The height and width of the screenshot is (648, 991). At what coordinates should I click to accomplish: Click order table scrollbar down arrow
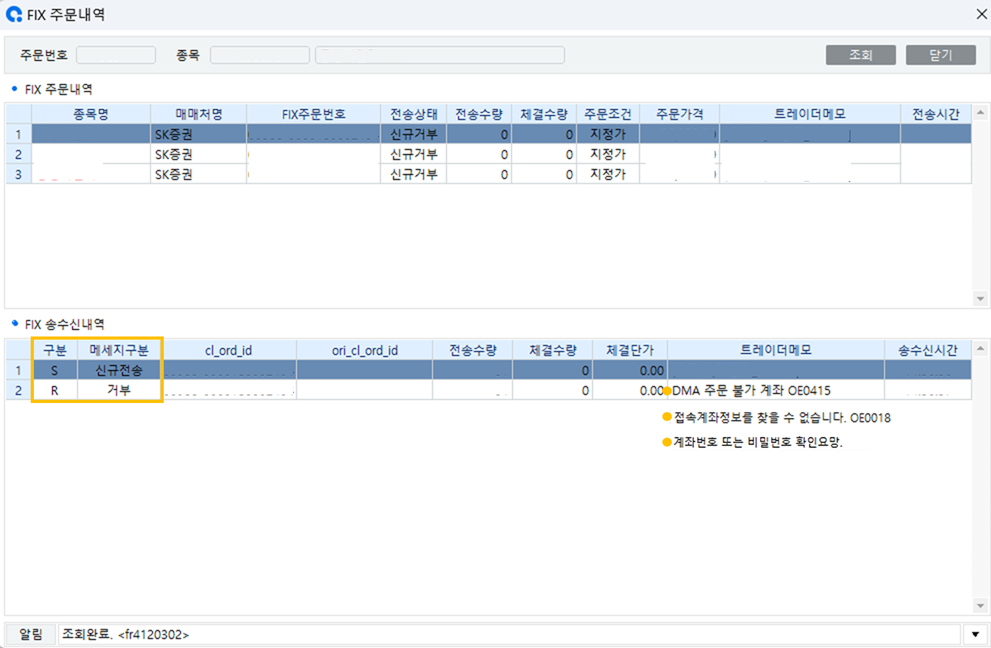tap(980, 298)
